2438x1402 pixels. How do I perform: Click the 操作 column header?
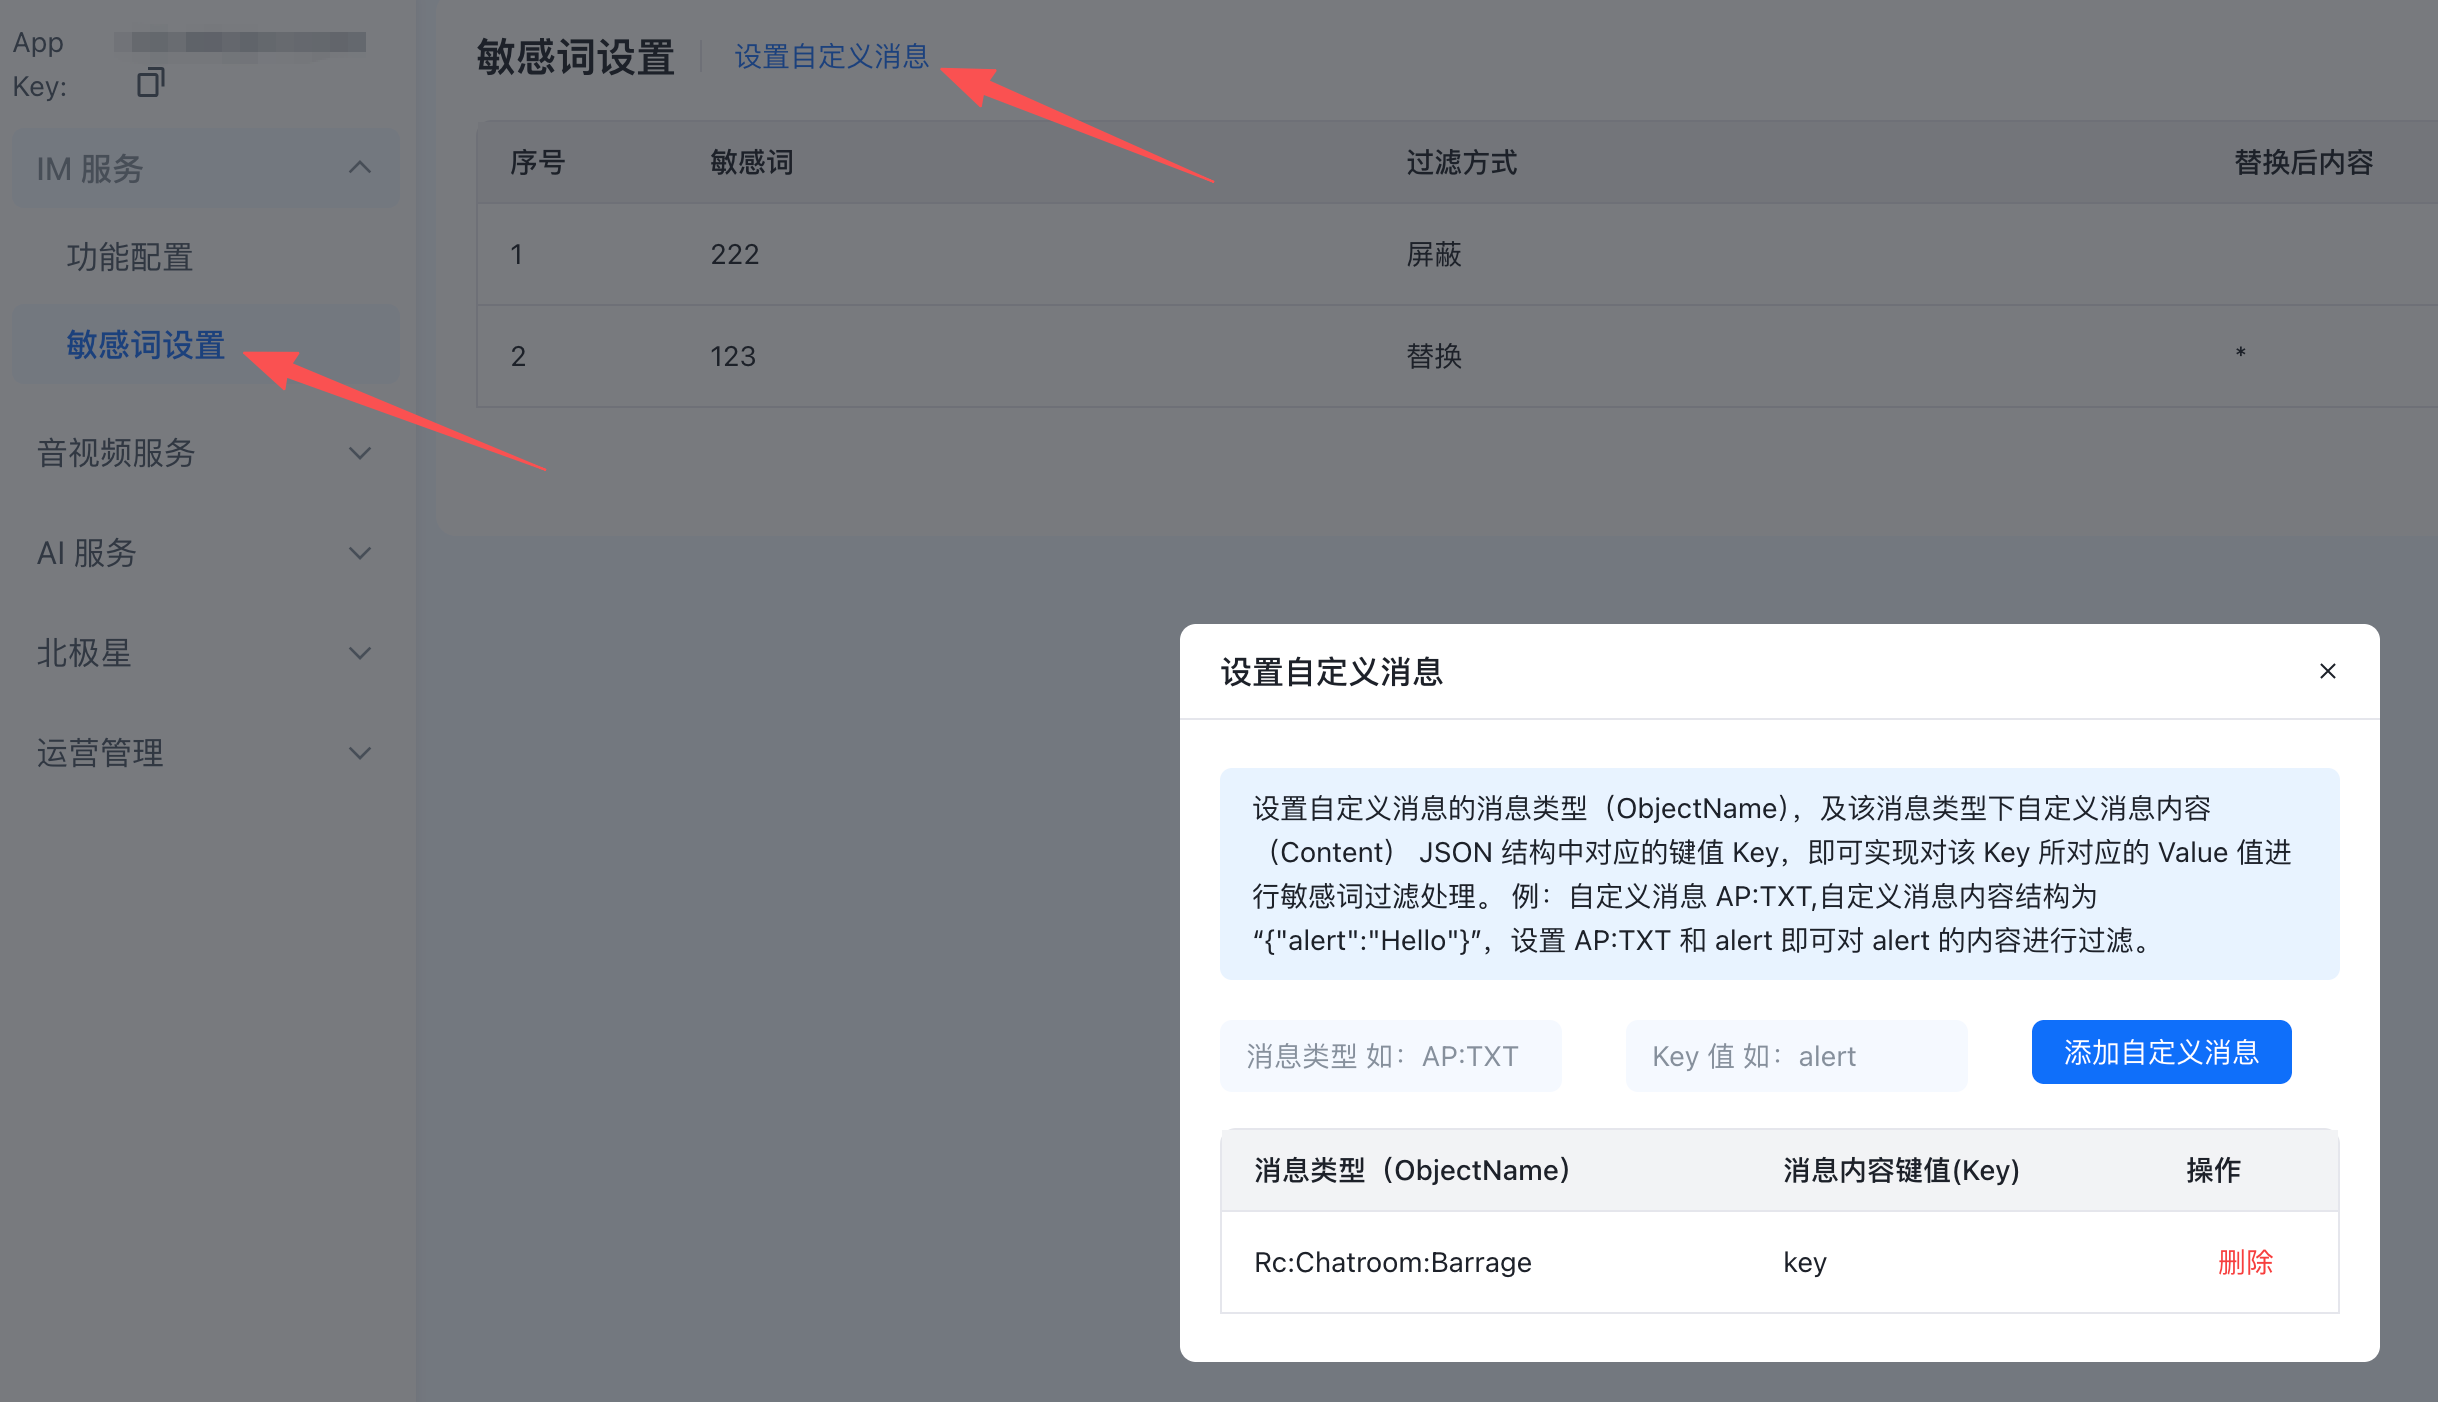tap(2213, 1170)
